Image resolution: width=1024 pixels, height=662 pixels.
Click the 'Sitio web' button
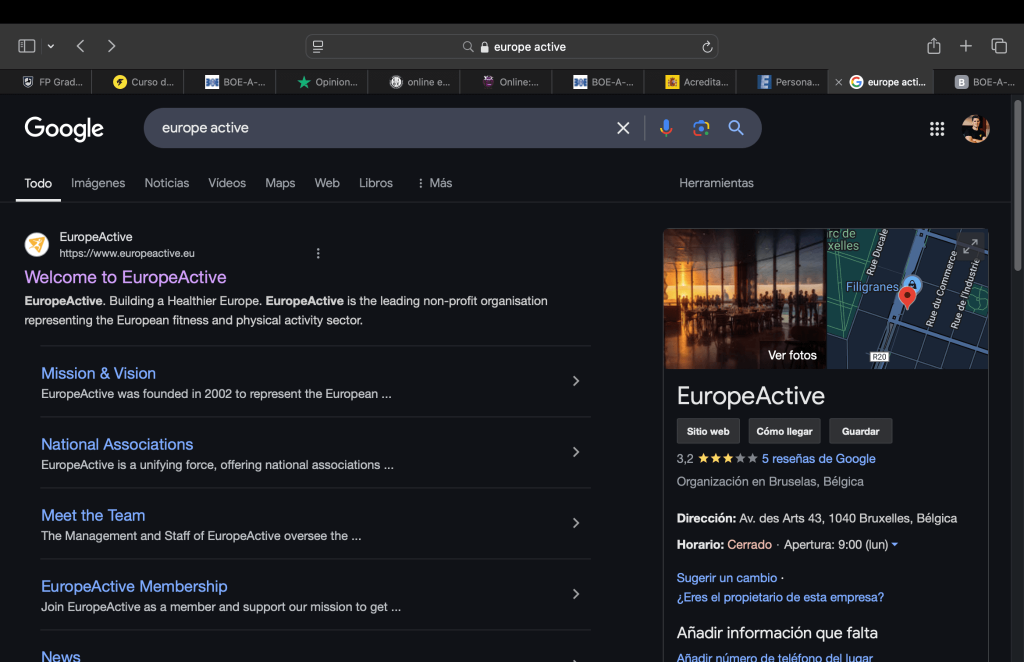tap(708, 432)
